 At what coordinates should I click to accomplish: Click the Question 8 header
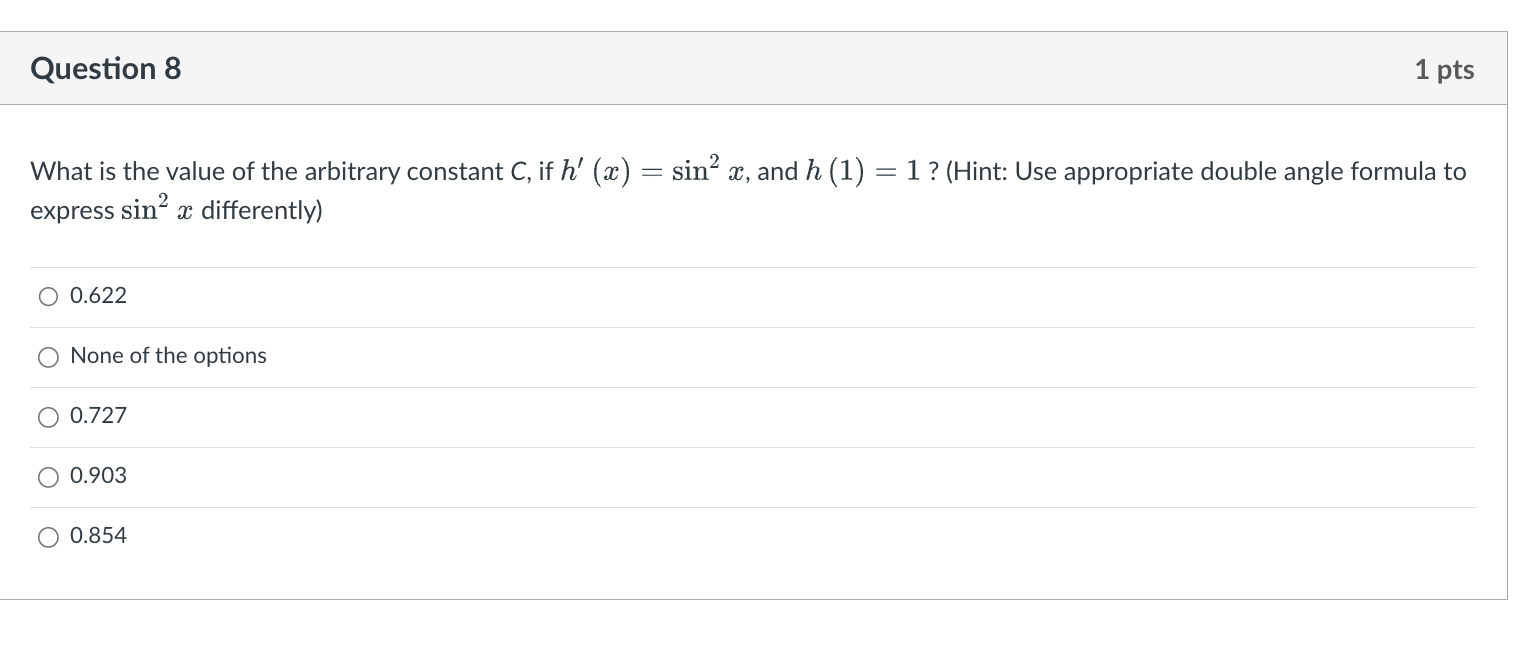click(x=105, y=68)
